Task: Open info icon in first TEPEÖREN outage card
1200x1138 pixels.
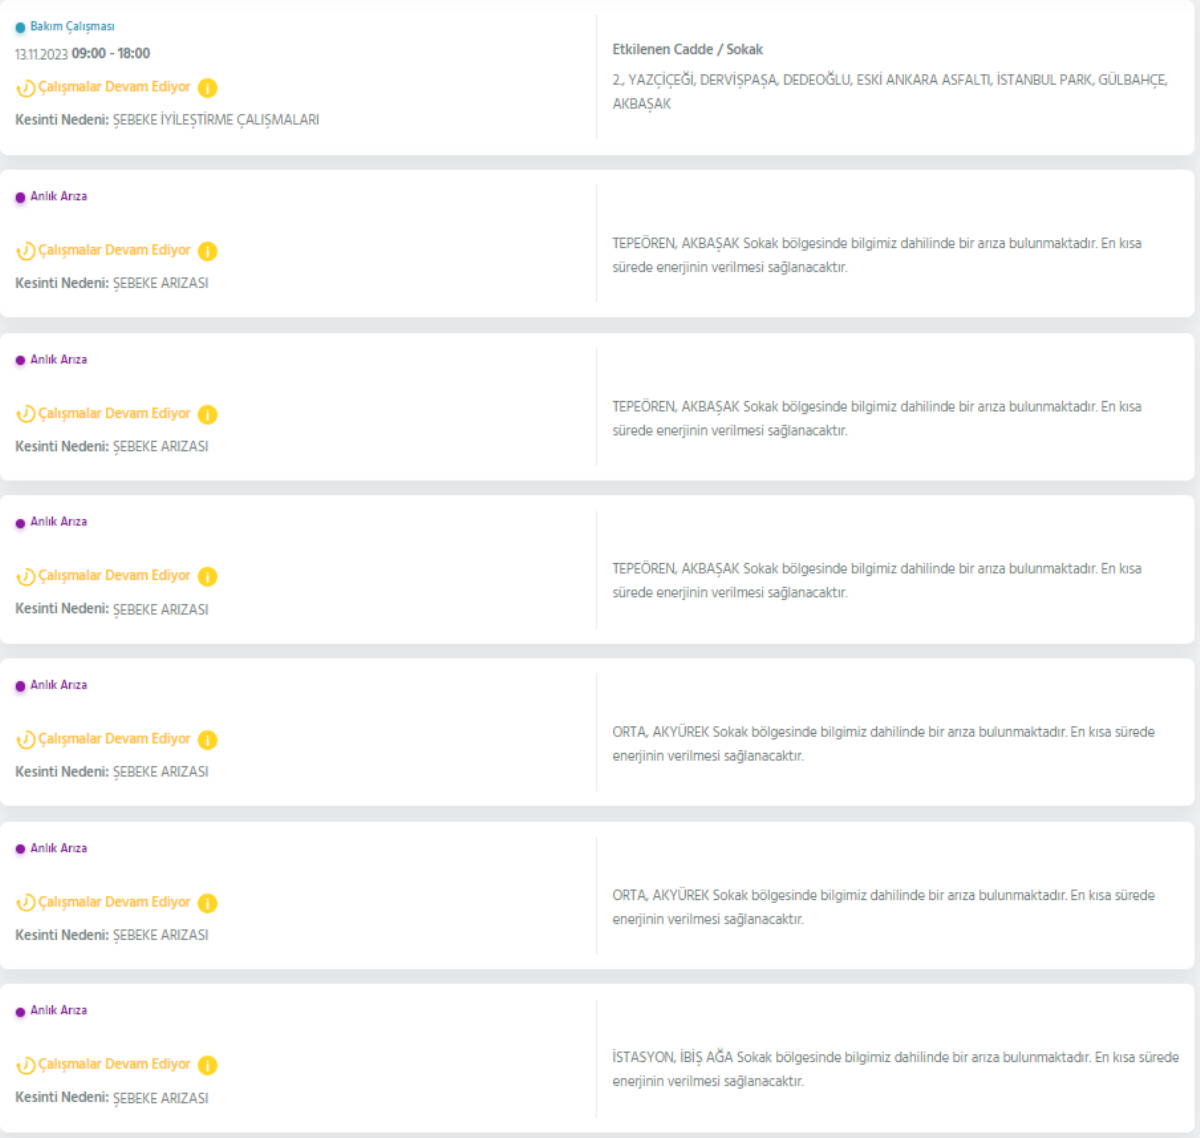Action: click(207, 251)
